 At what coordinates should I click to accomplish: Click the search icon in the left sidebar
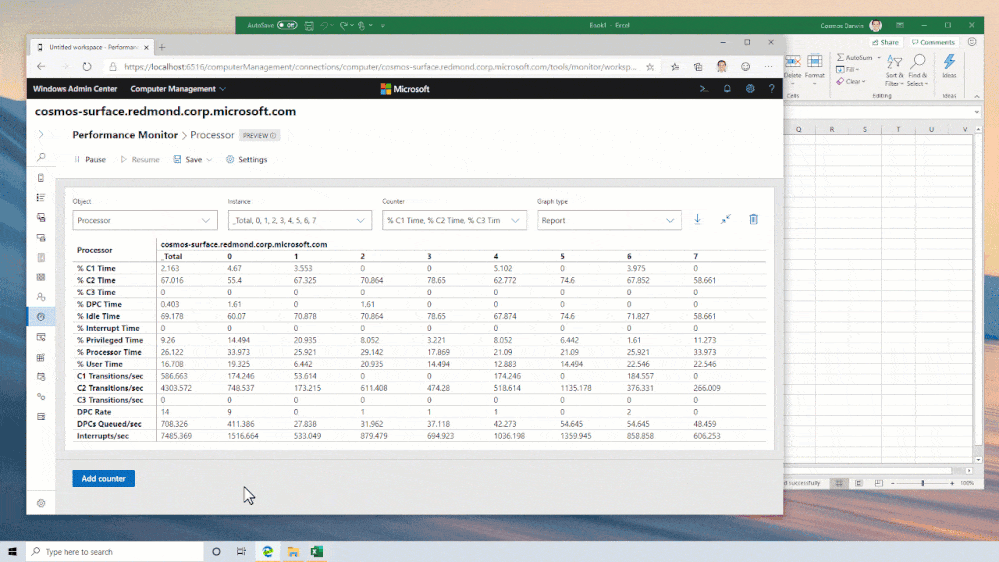click(x=41, y=158)
